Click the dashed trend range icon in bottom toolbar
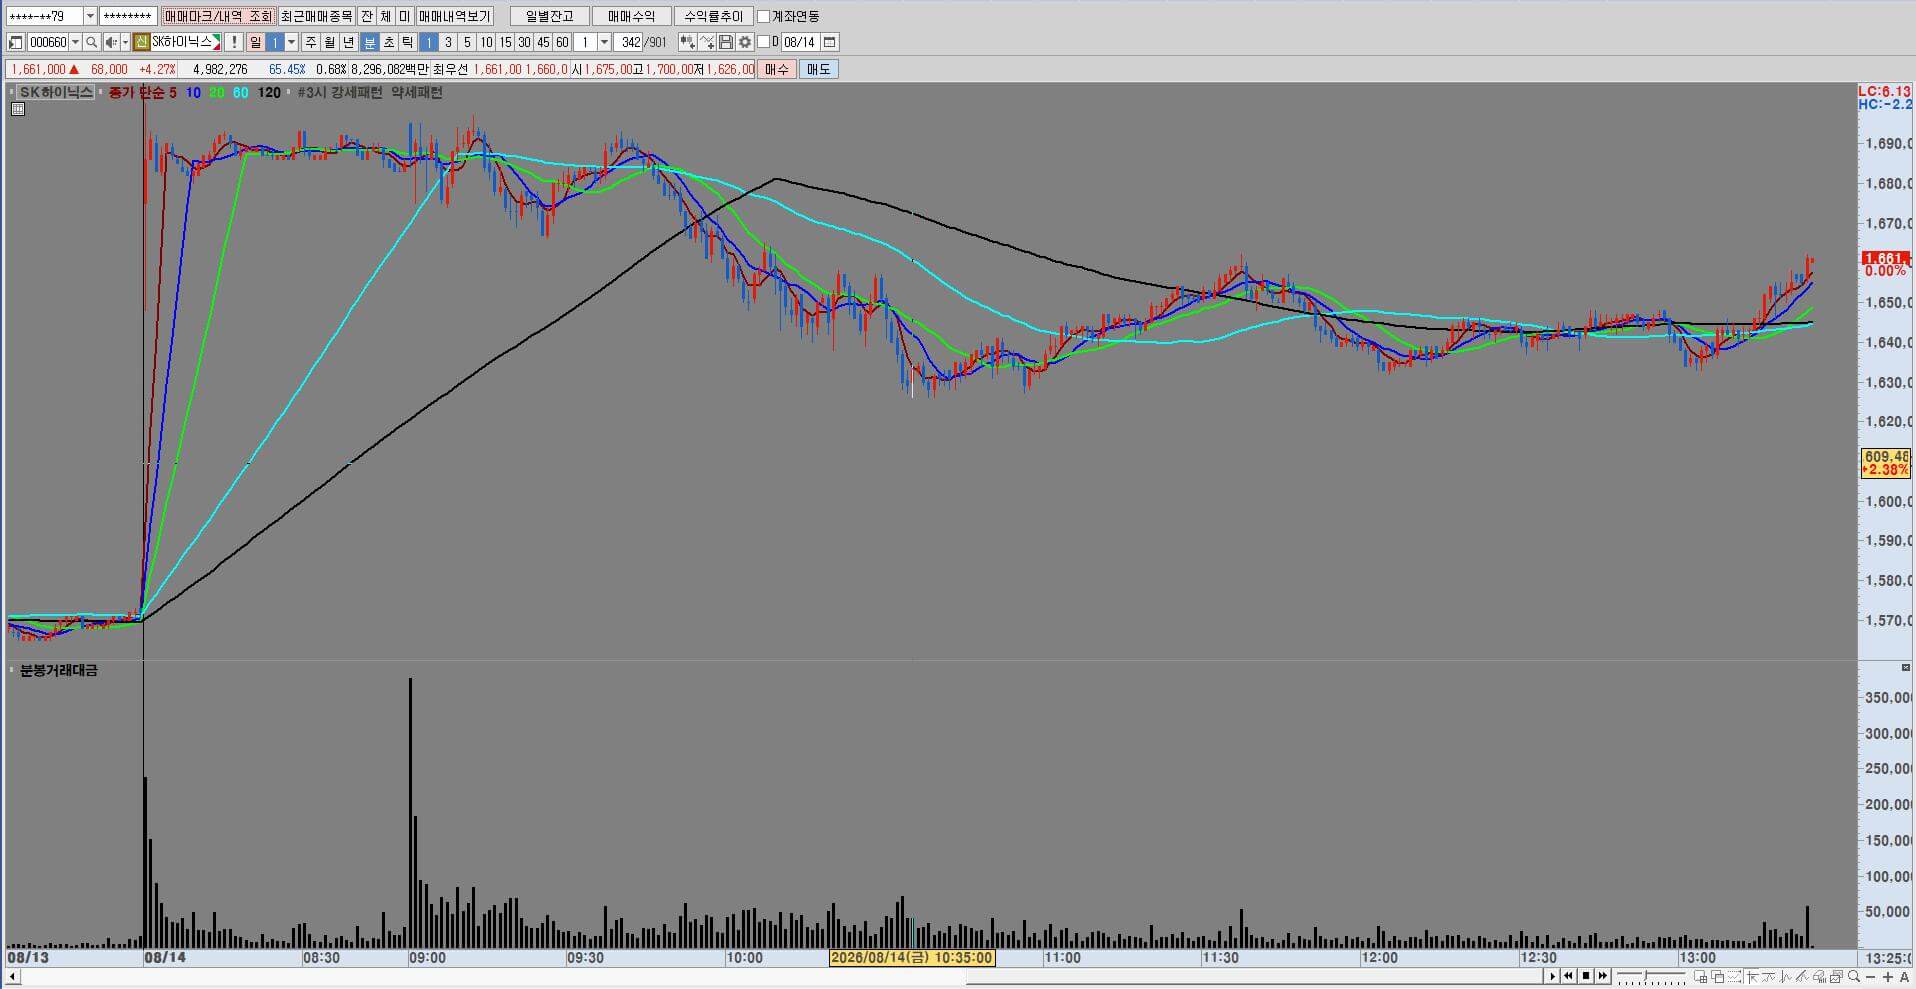This screenshot has height=989, width=1916. [x=1735, y=977]
